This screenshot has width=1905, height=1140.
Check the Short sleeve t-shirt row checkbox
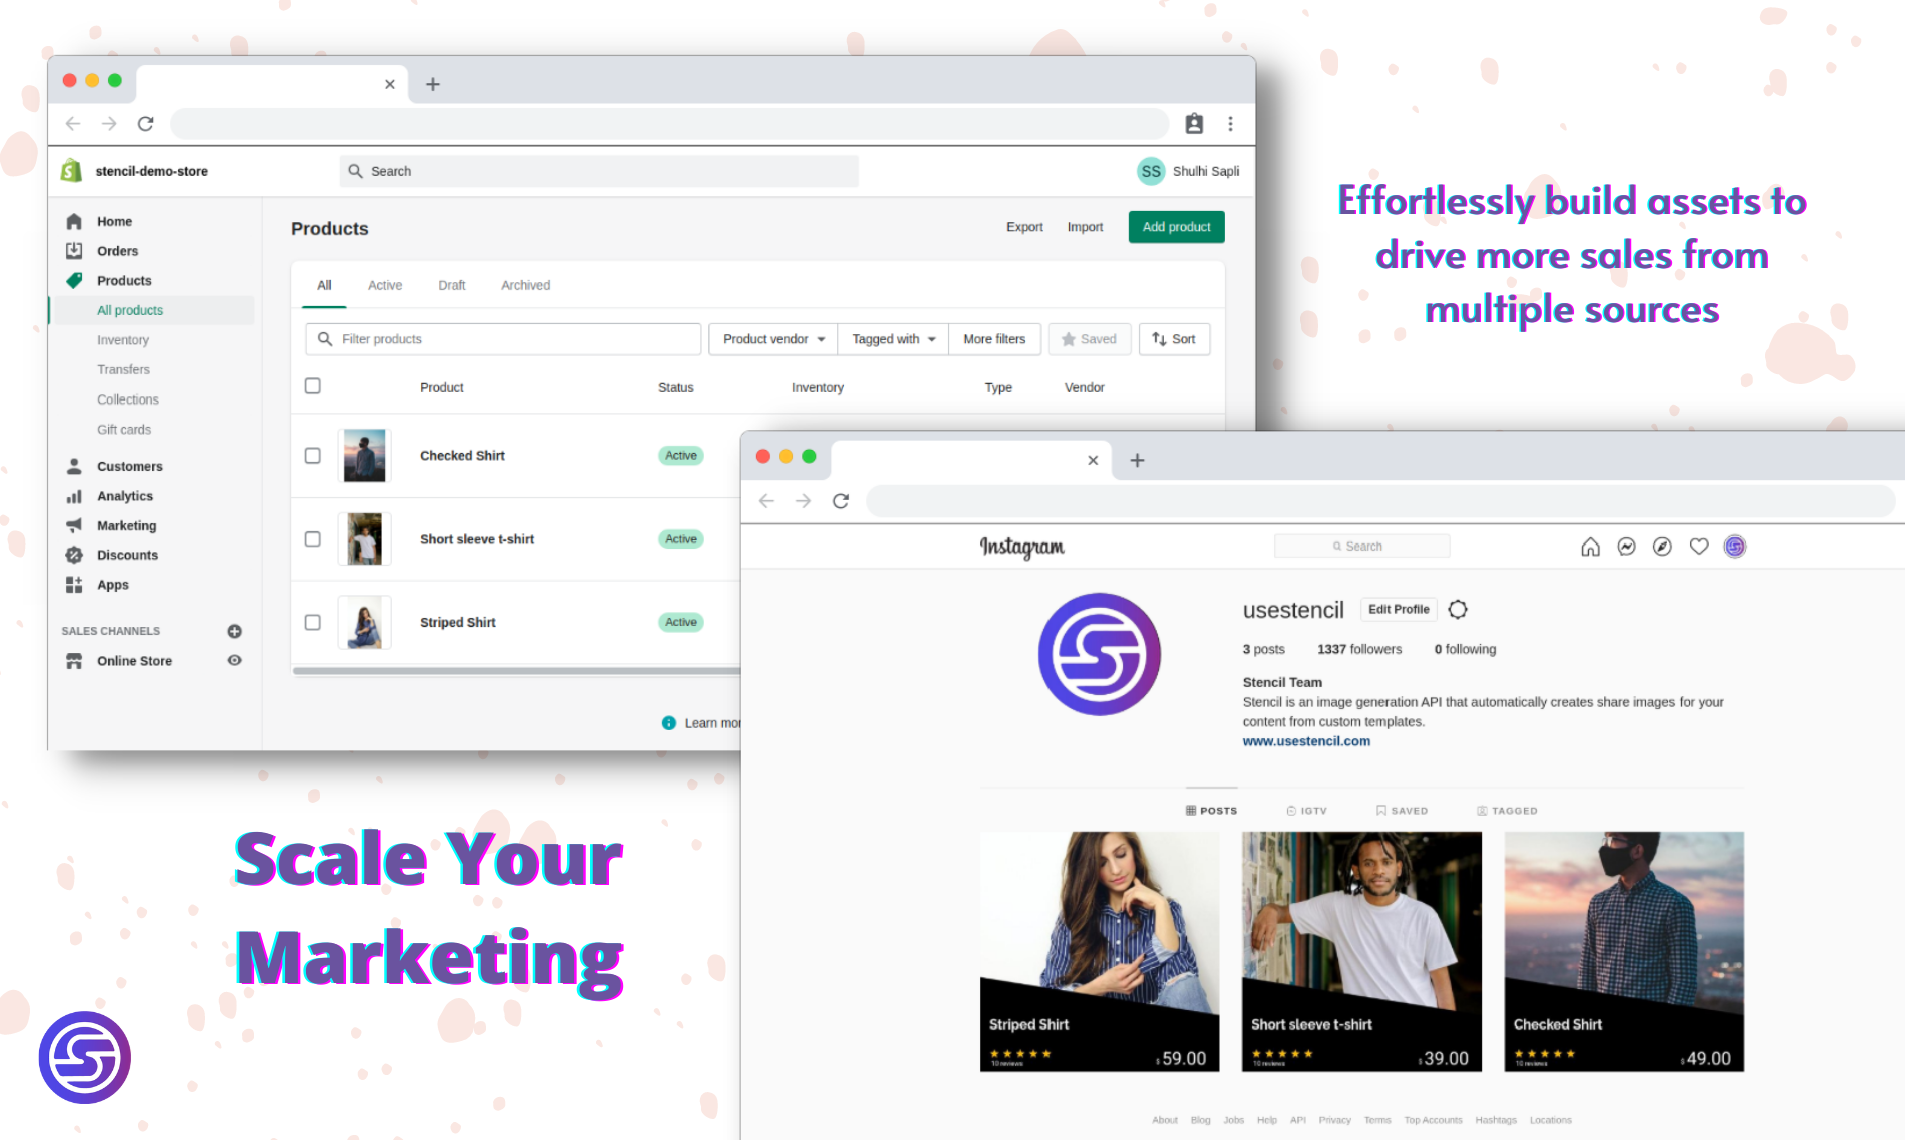pyautogui.click(x=313, y=539)
